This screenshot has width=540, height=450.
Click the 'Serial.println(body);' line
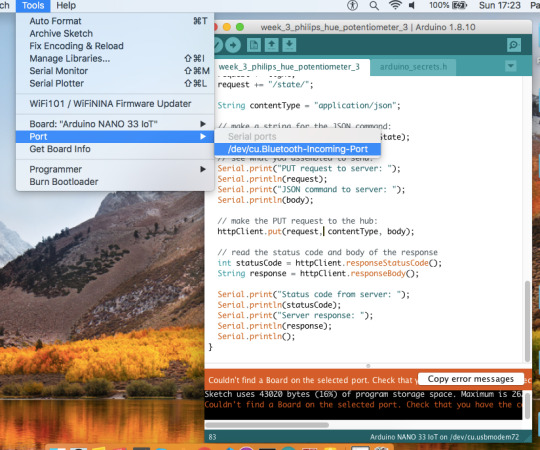pos(265,200)
